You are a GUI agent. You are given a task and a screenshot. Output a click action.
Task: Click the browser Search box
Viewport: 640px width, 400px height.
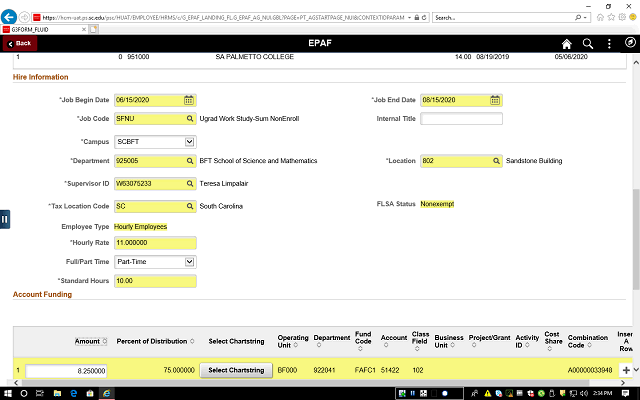pyautogui.click(x=504, y=18)
